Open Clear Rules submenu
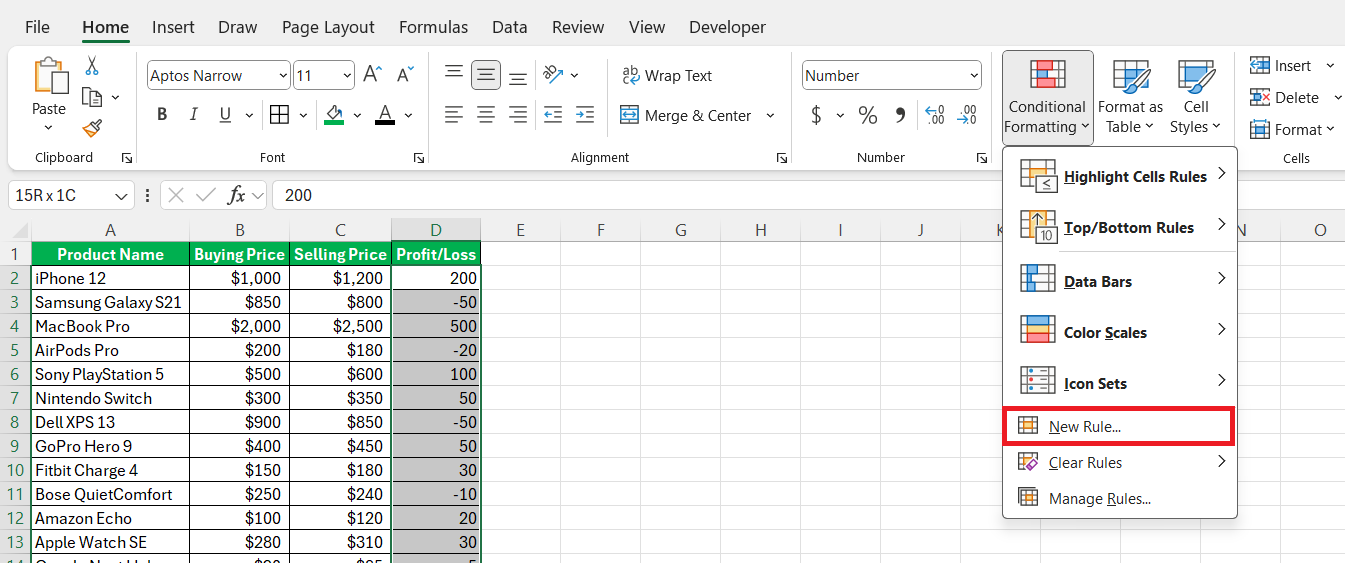Viewport: 1345px width, 563px height. (1120, 462)
